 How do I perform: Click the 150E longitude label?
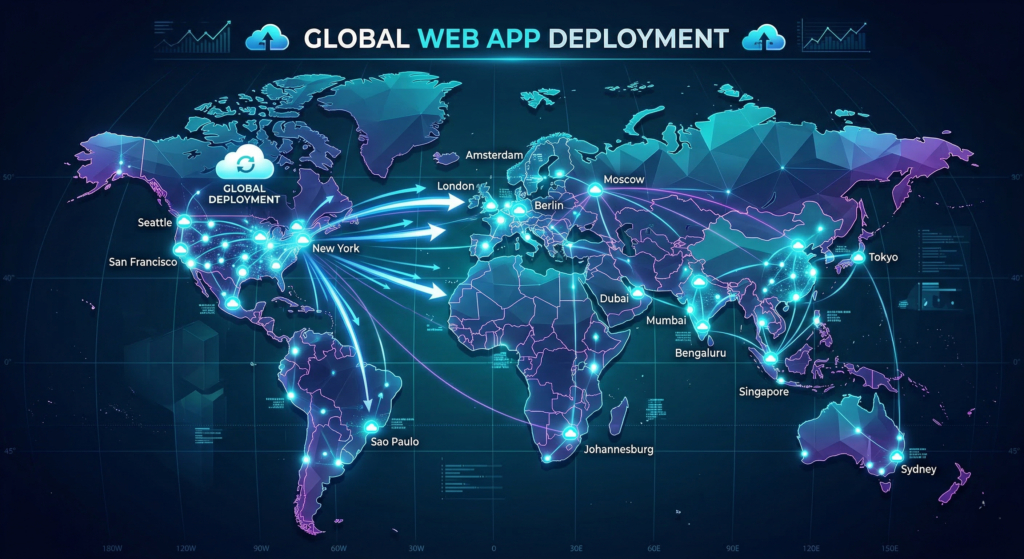click(891, 548)
